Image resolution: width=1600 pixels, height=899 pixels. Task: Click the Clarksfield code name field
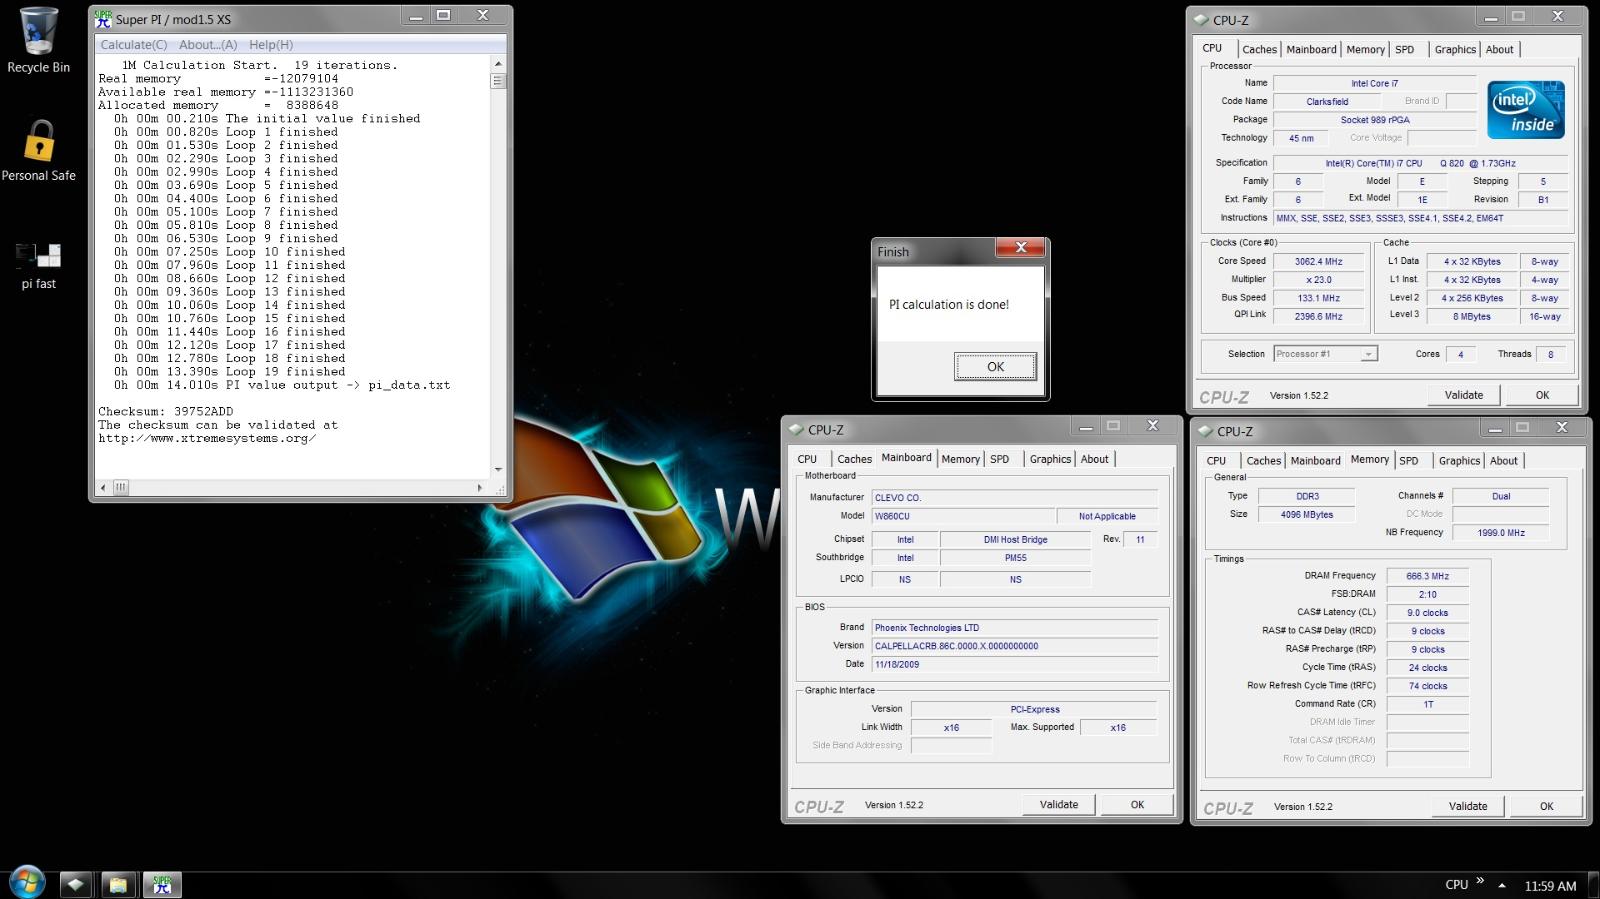point(1327,101)
